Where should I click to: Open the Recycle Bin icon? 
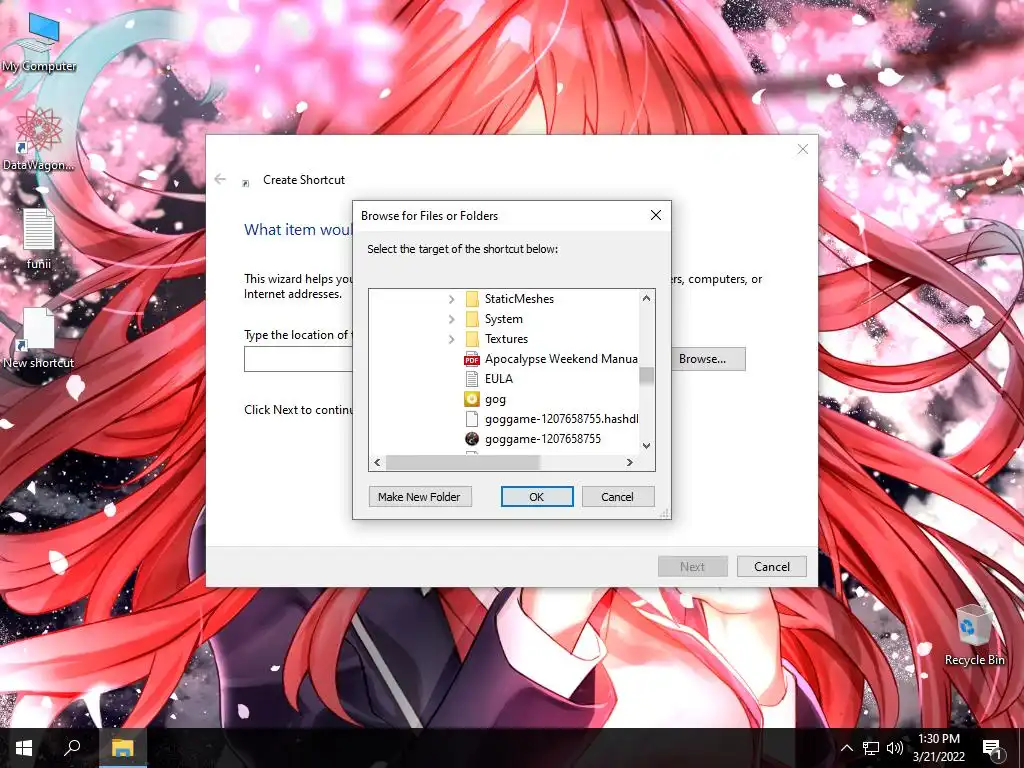pyautogui.click(x=974, y=635)
